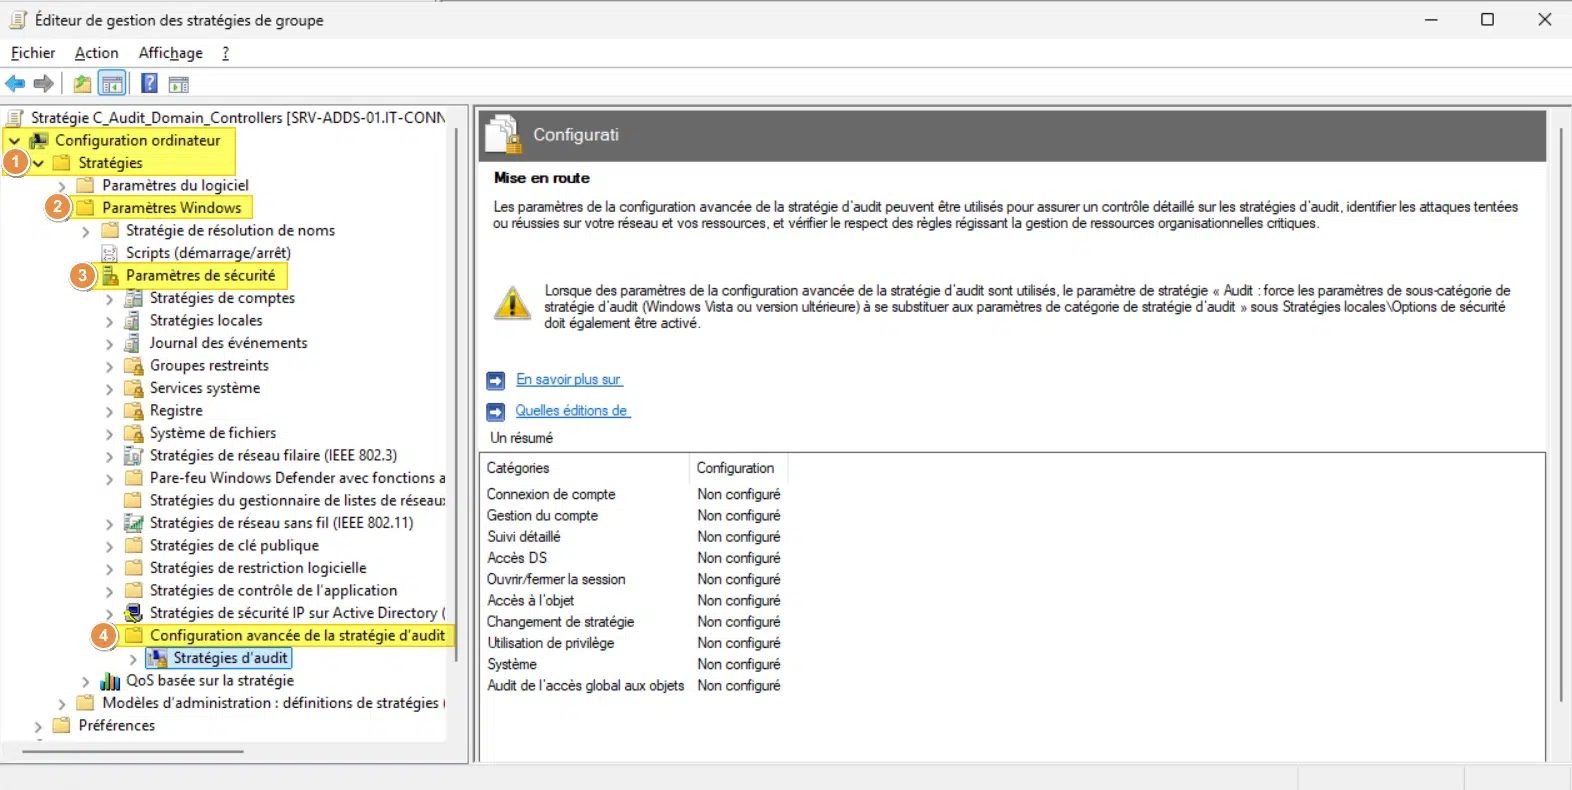
Task: Toggle the show/hide action pane button
Action: tap(179, 84)
